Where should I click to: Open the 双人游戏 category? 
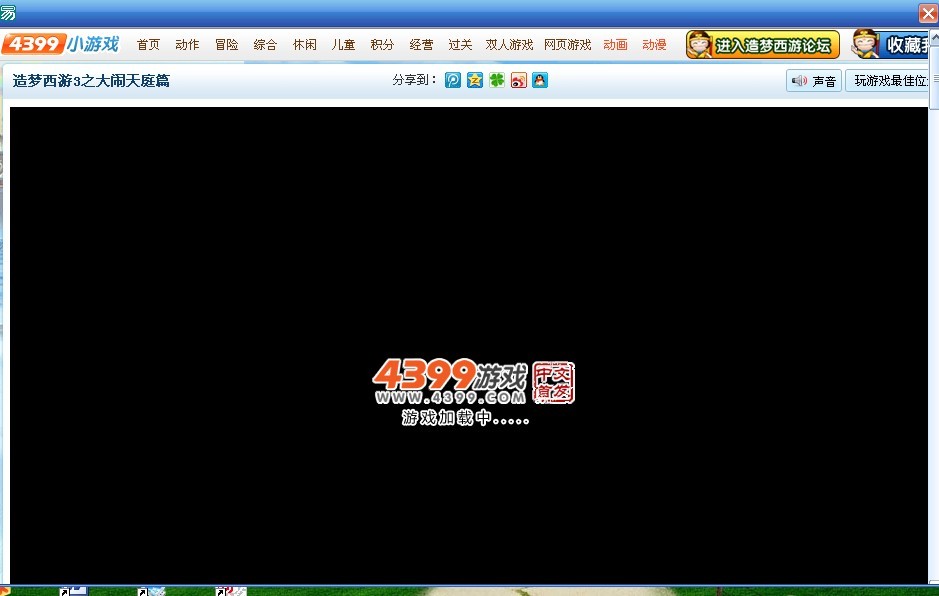(509, 45)
